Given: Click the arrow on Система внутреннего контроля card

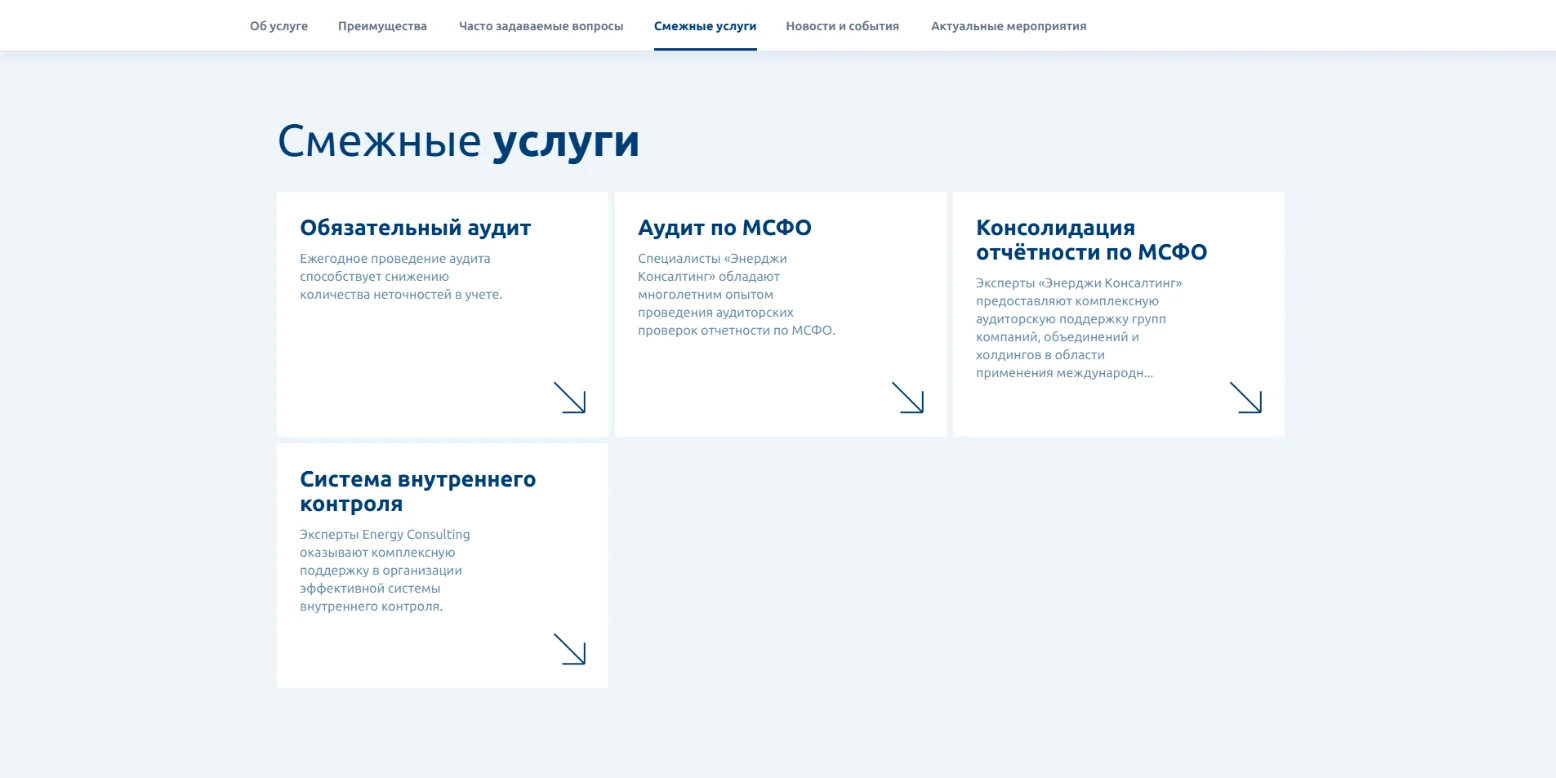Looking at the screenshot, I should 569,649.
